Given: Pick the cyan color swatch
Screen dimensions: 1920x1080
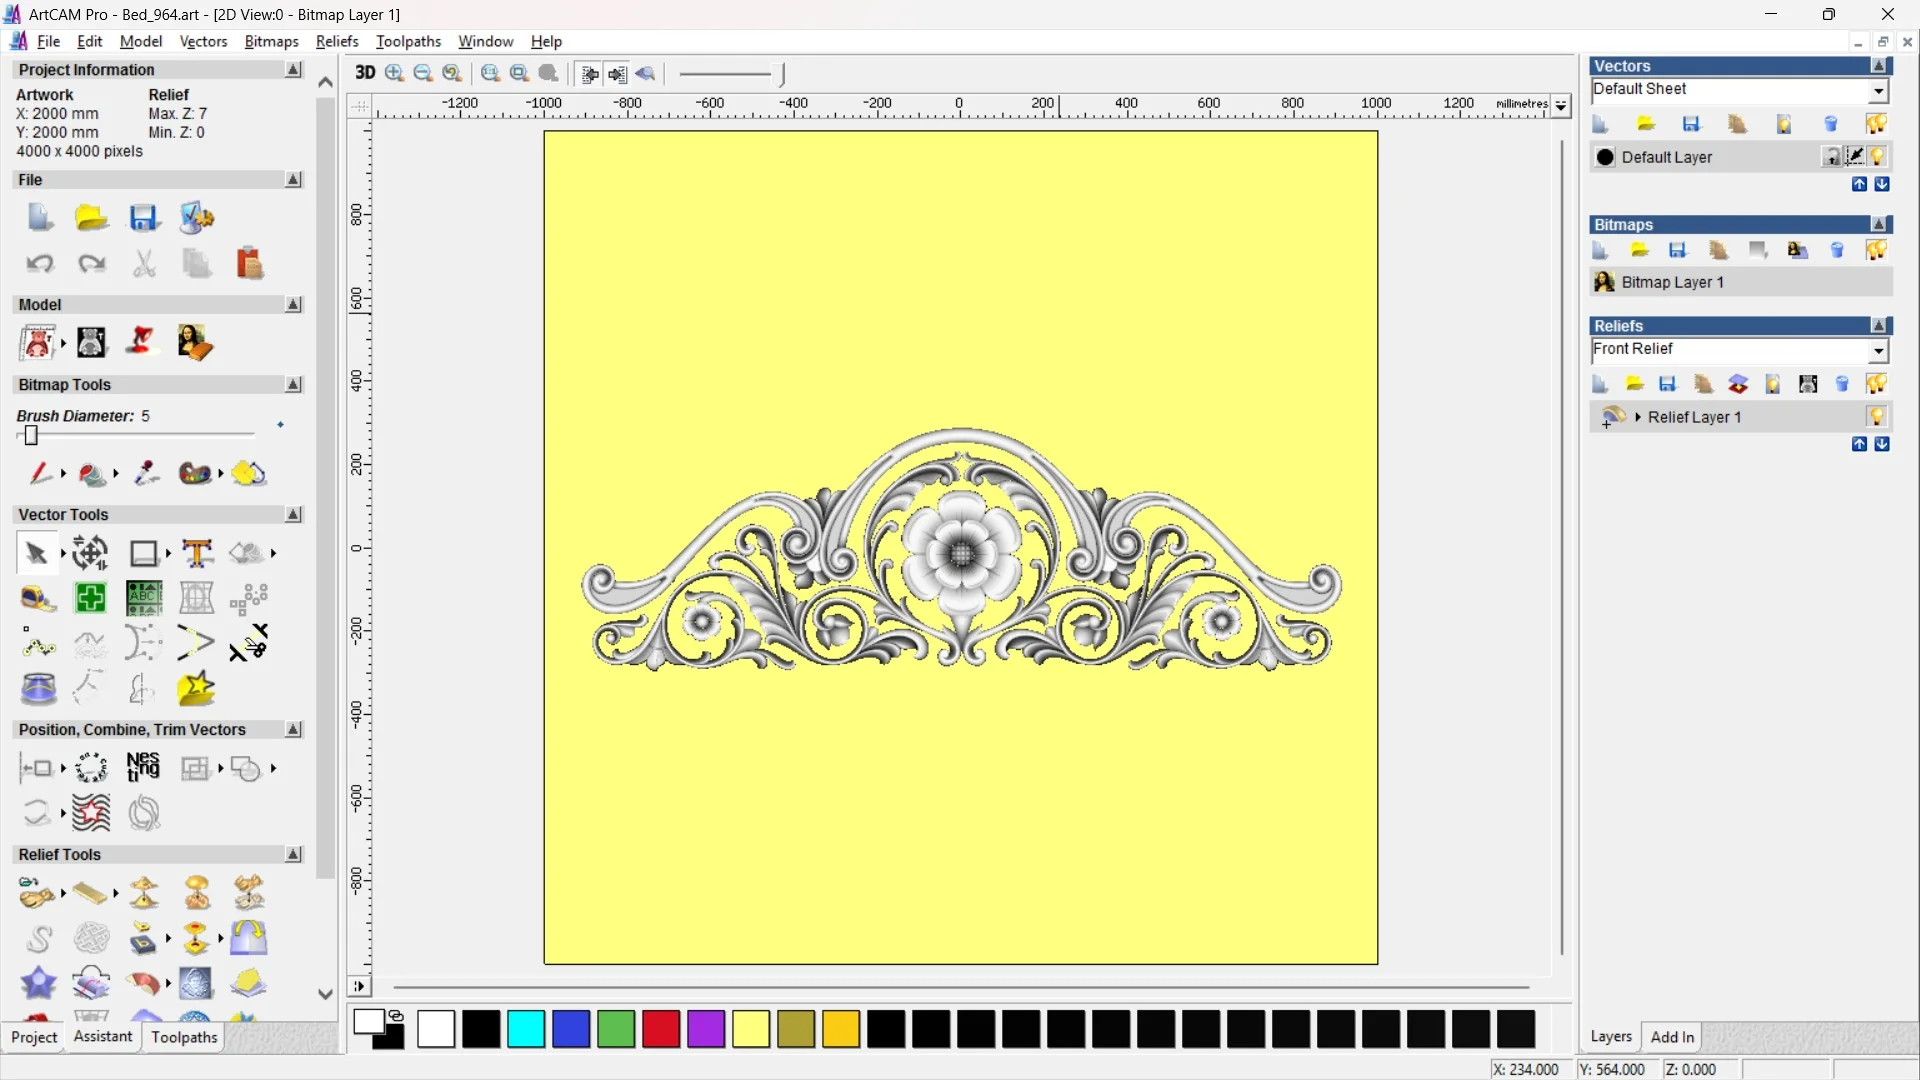Looking at the screenshot, I should 526,1029.
